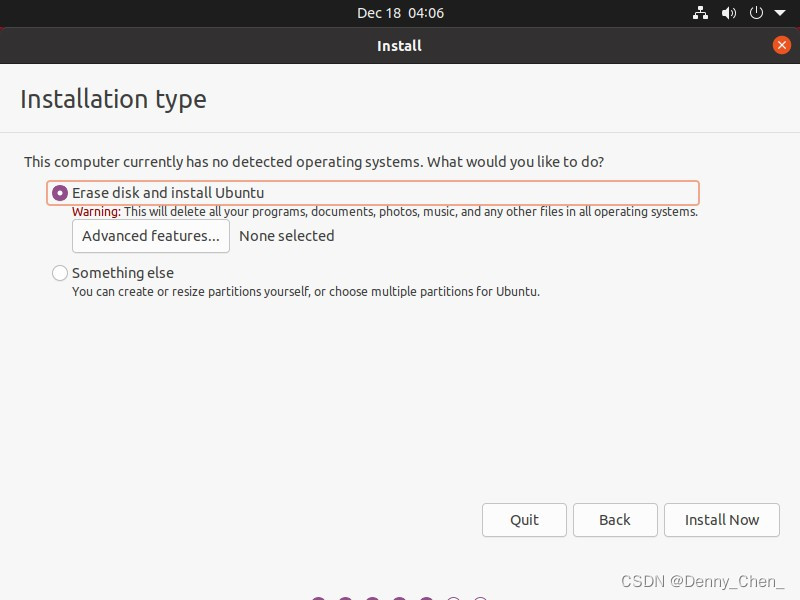Click the no detected operating systems question

click(314, 162)
